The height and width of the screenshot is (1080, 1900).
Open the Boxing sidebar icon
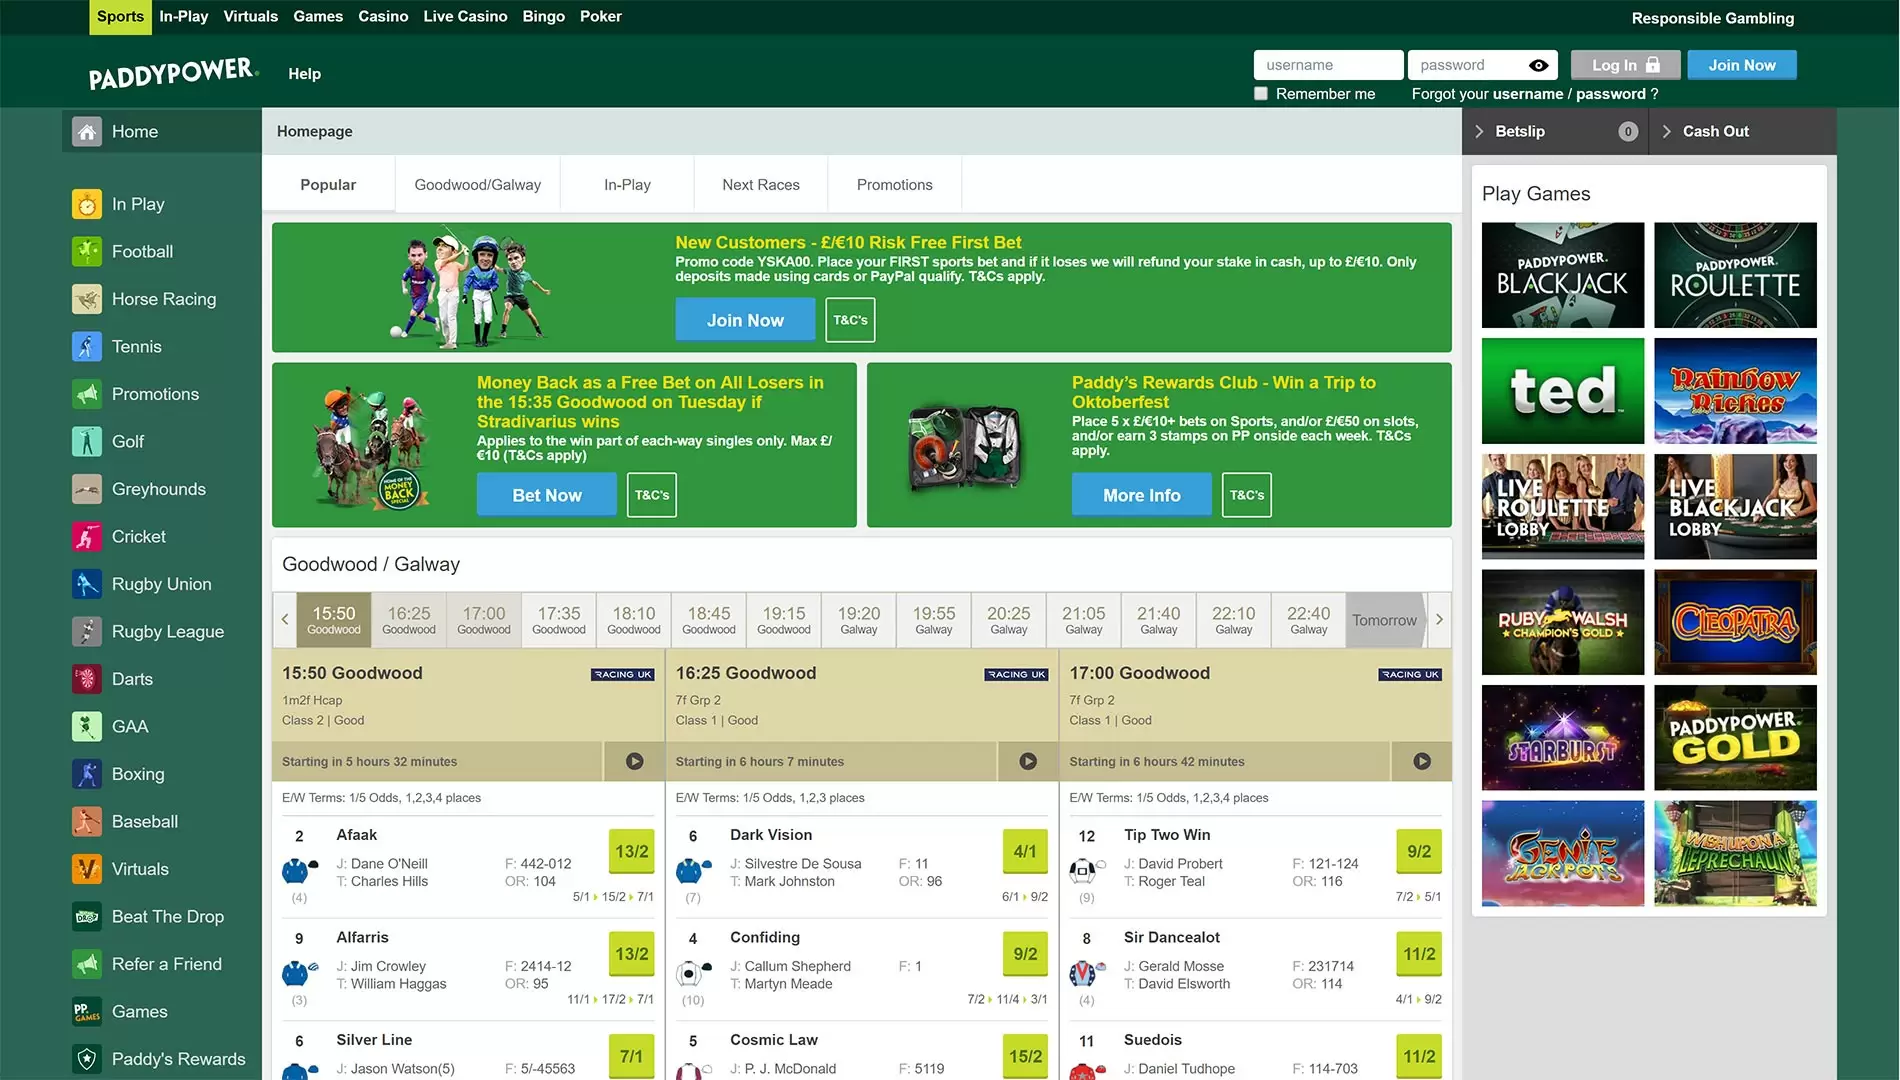87,774
